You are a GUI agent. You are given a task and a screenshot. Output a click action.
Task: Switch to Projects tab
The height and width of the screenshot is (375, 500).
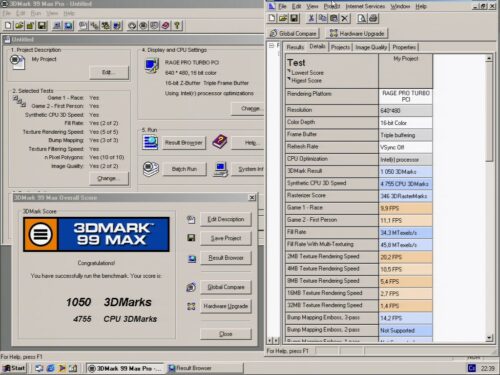coord(340,47)
